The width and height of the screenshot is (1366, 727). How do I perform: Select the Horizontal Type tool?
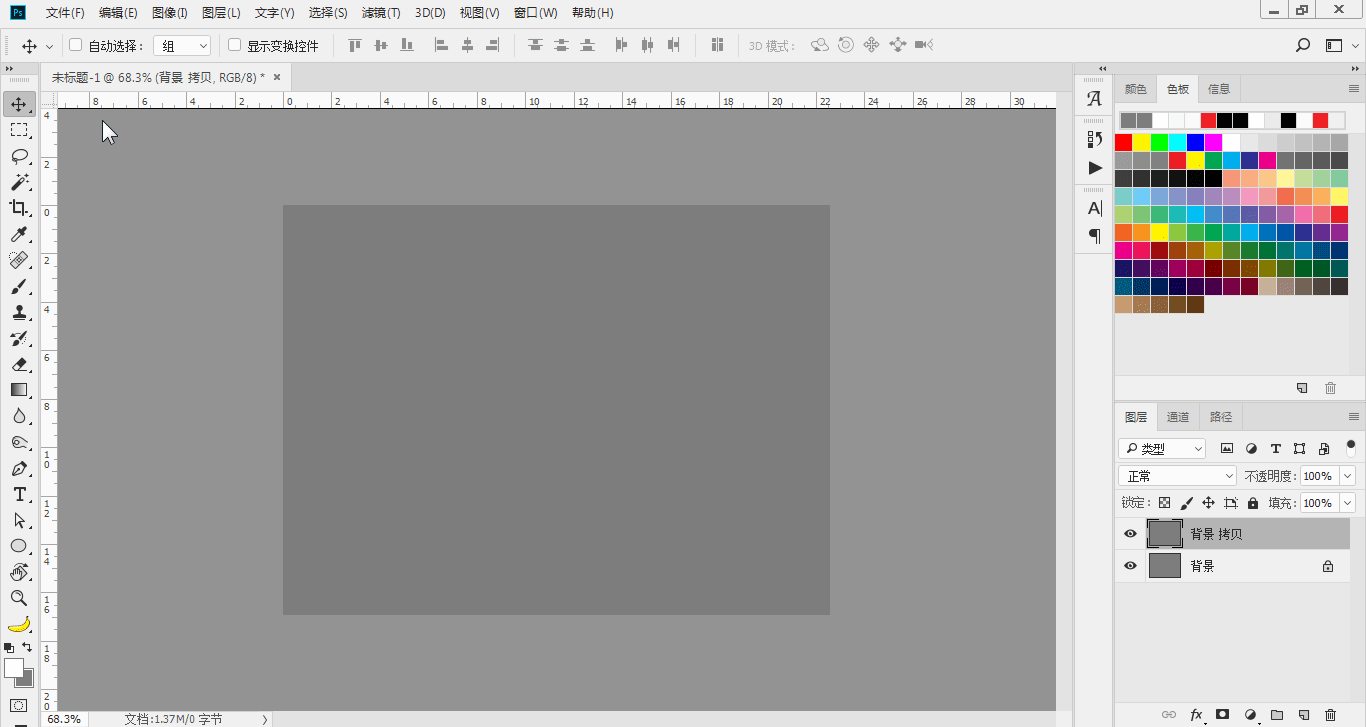coord(19,494)
